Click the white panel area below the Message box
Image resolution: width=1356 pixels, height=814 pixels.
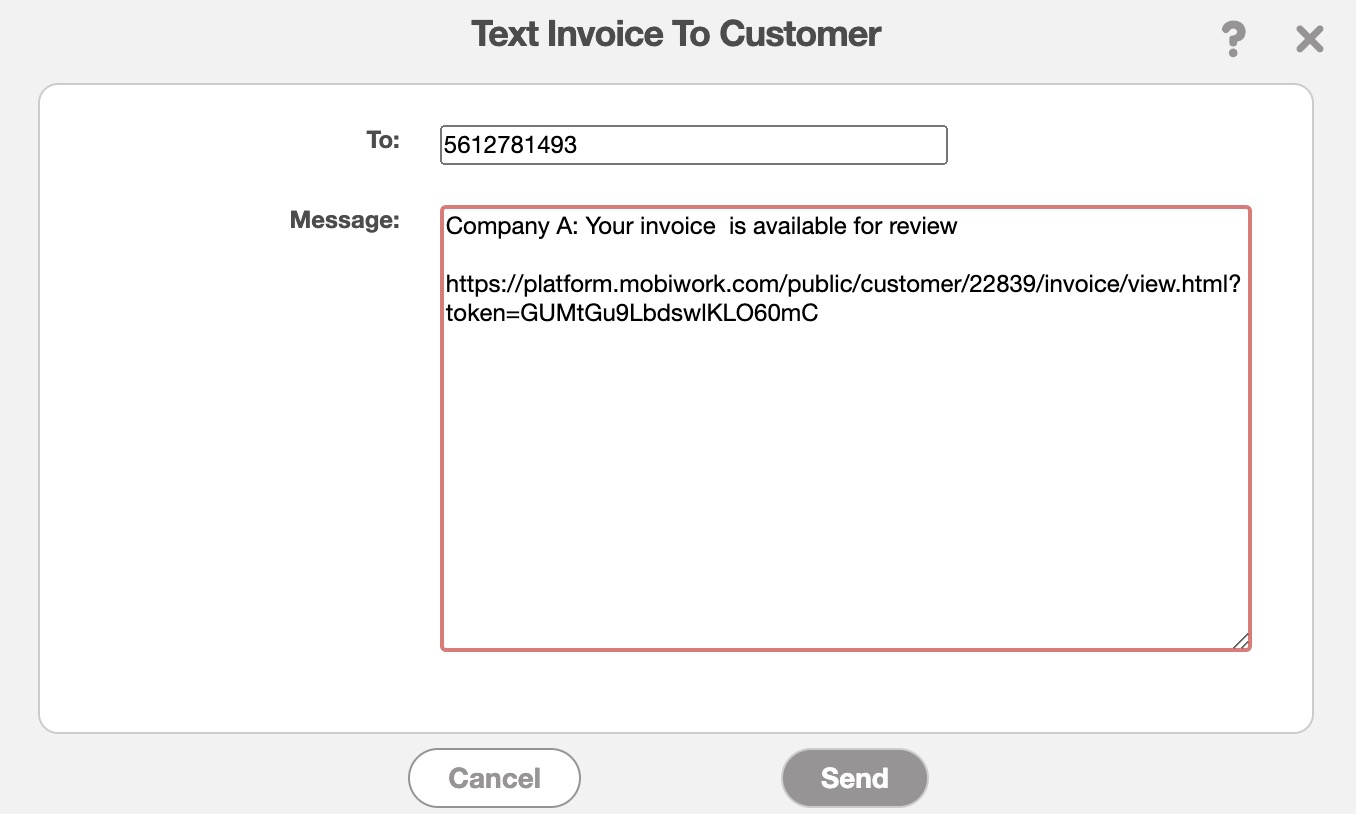click(845, 692)
